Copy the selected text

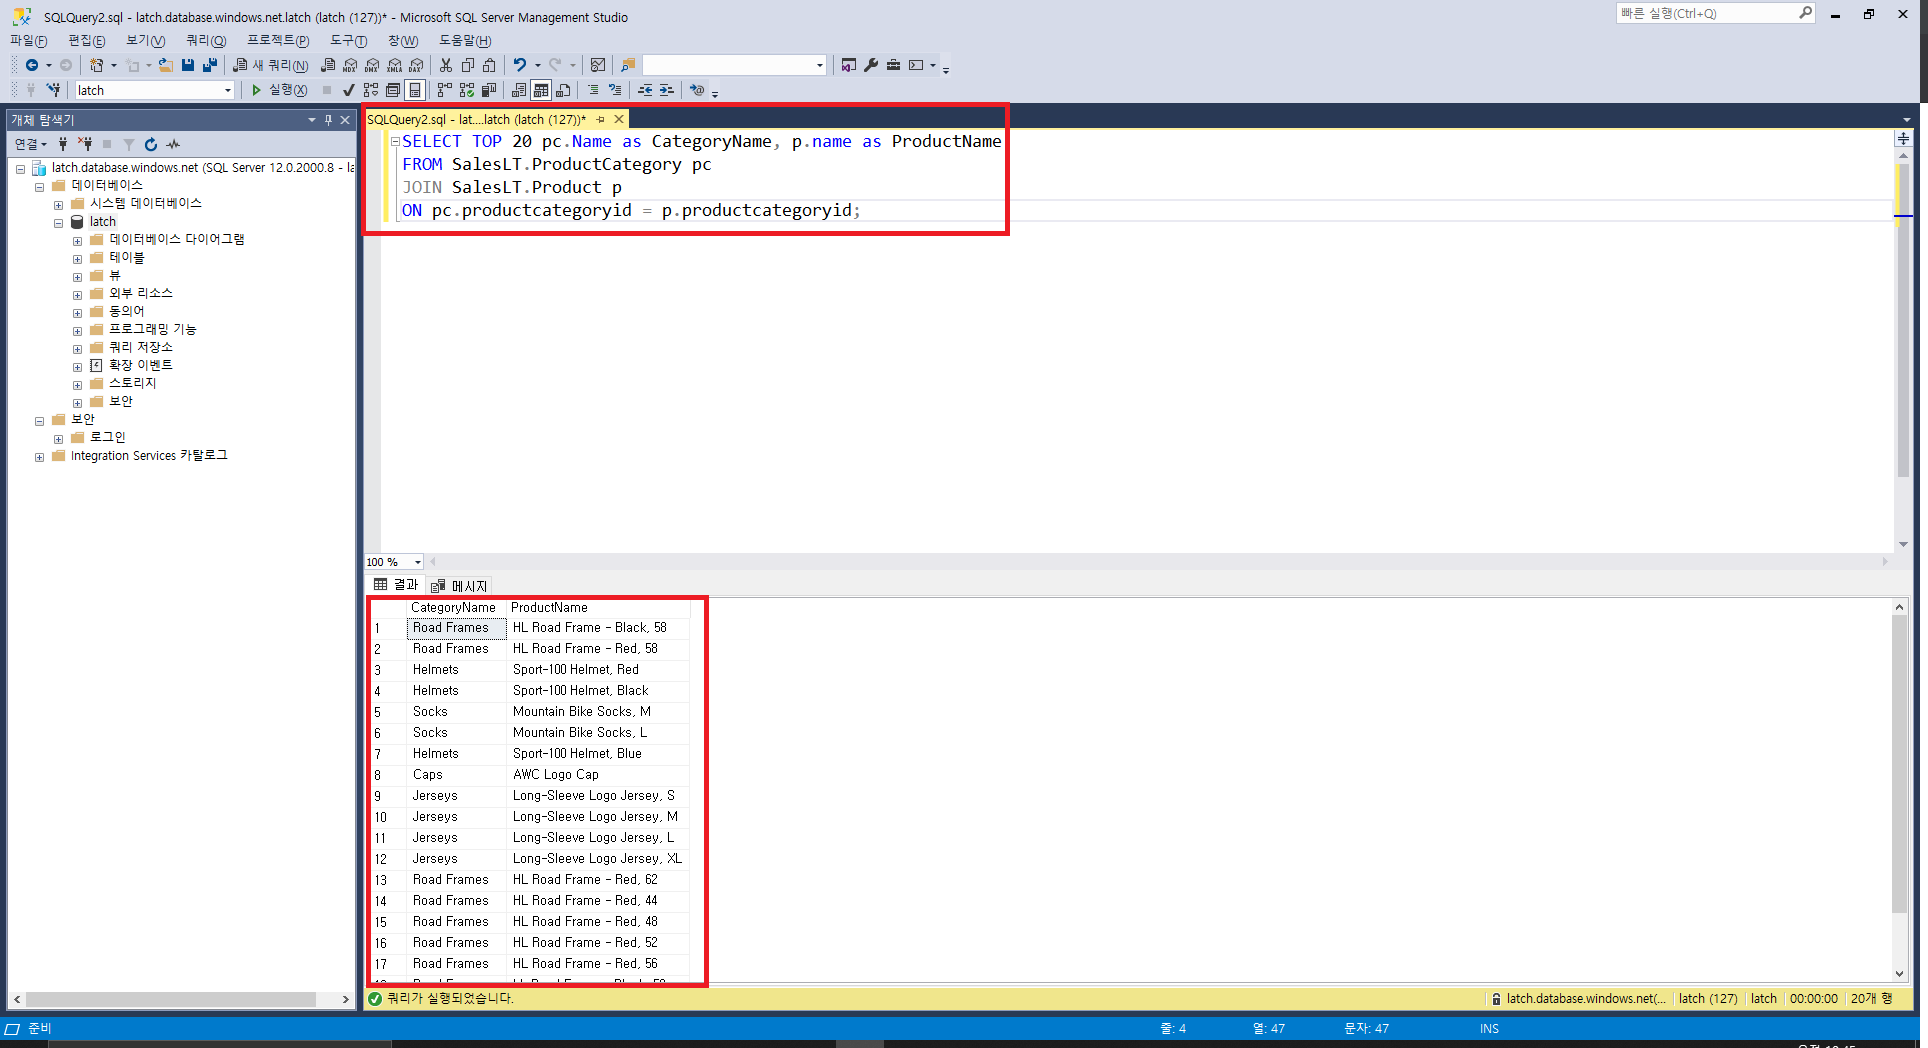coord(467,65)
